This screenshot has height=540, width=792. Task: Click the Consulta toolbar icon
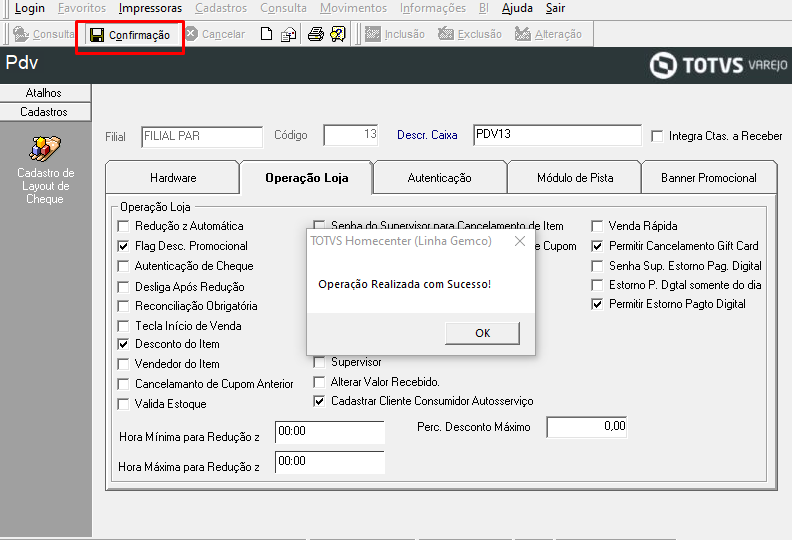click(21, 34)
